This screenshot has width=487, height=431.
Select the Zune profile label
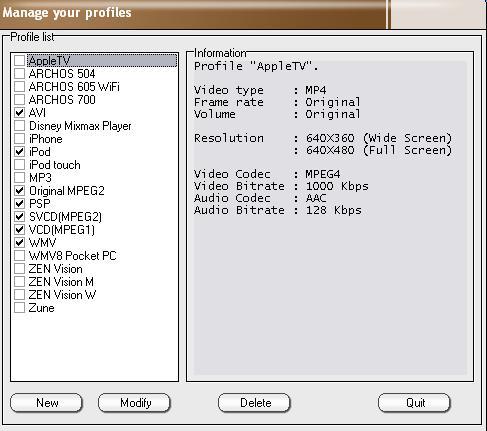(x=41, y=308)
